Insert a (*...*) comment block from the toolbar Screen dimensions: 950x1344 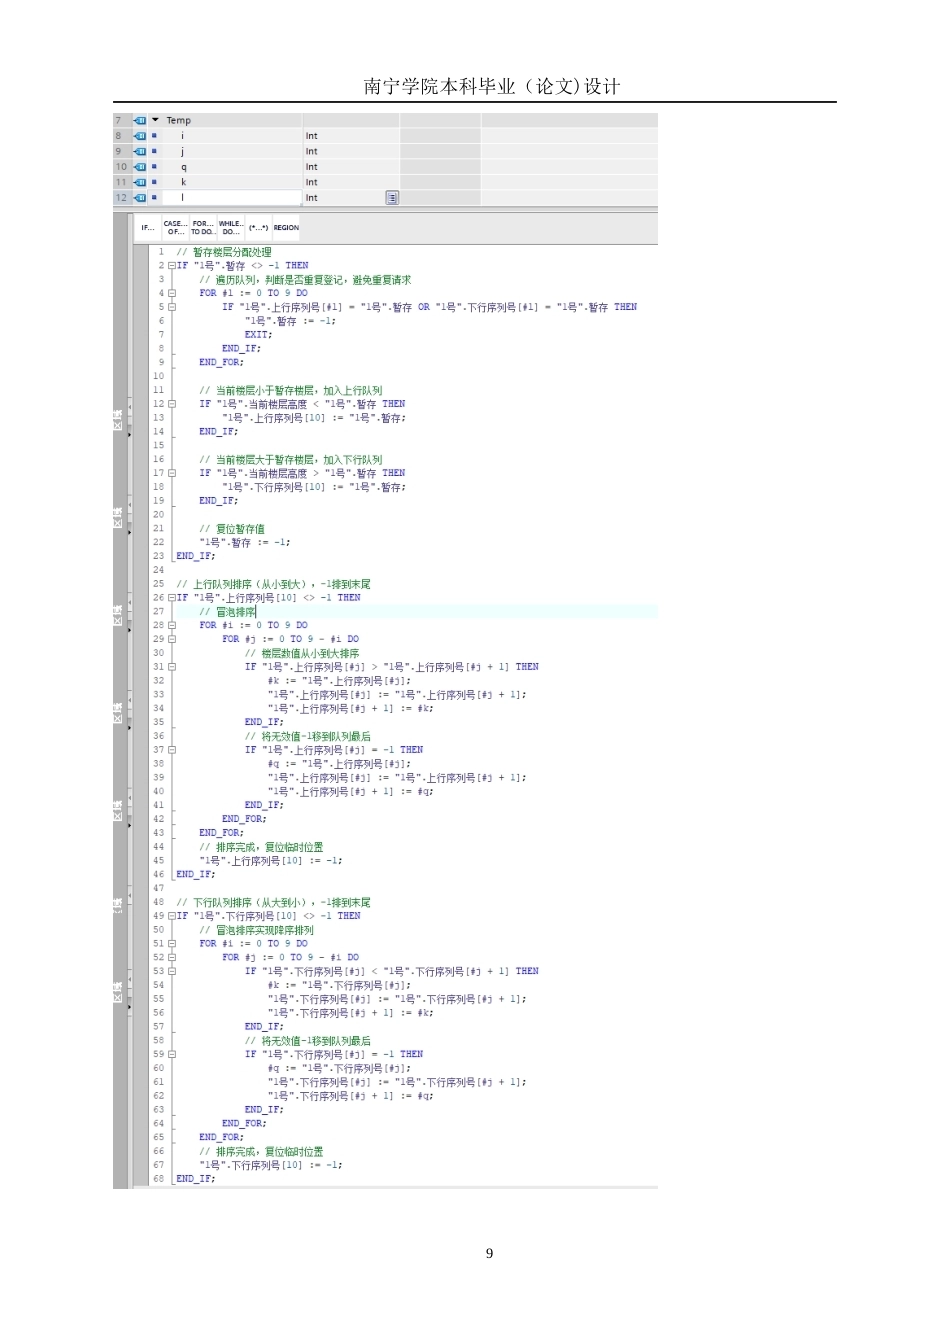258,227
